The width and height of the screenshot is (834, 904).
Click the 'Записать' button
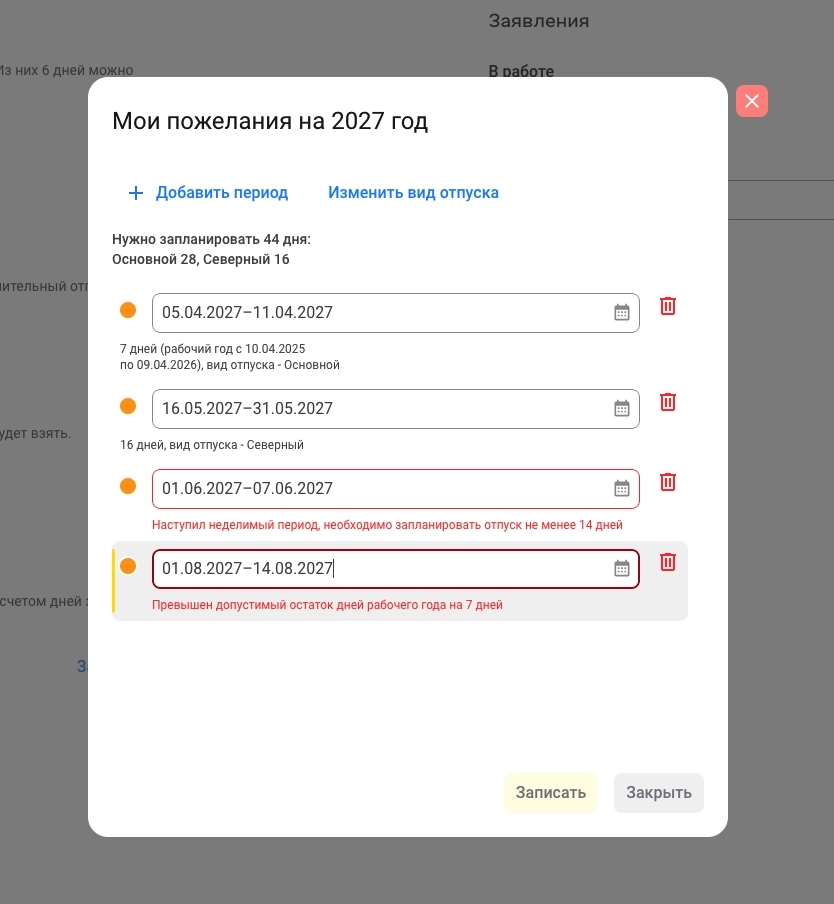point(550,793)
